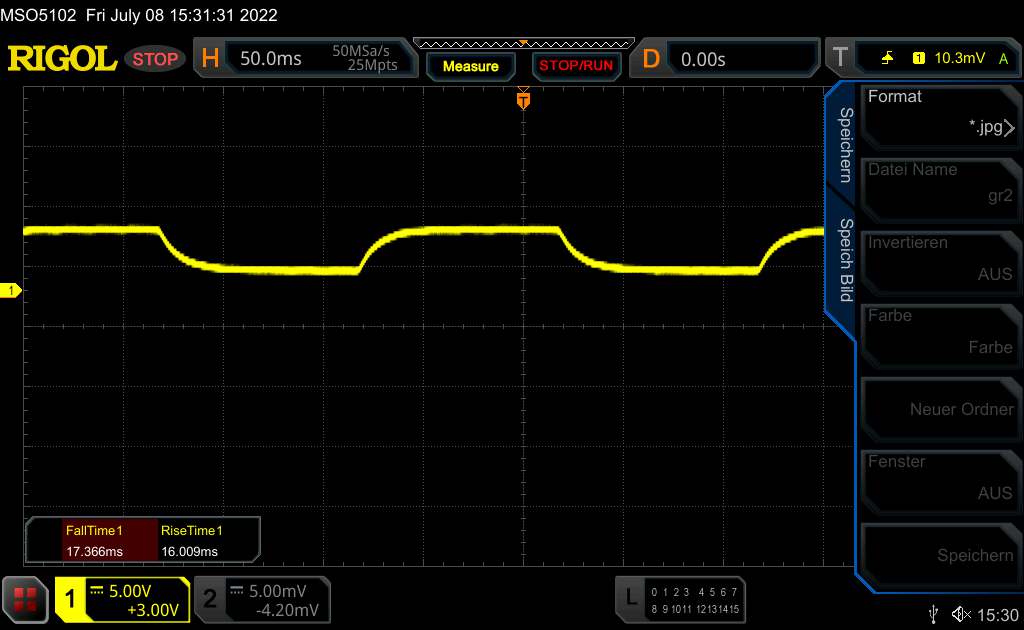This screenshot has width=1024, height=630.
Task: Open the Measure menu
Action: click(470, 66)
